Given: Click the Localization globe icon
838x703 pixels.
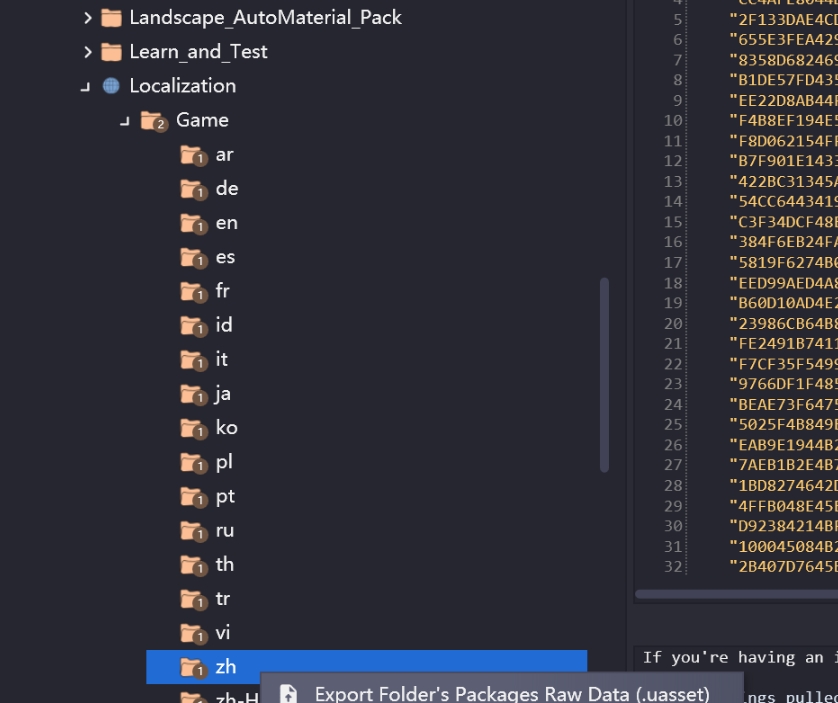Looking at the screenshot, I should (x=111, y=86).
